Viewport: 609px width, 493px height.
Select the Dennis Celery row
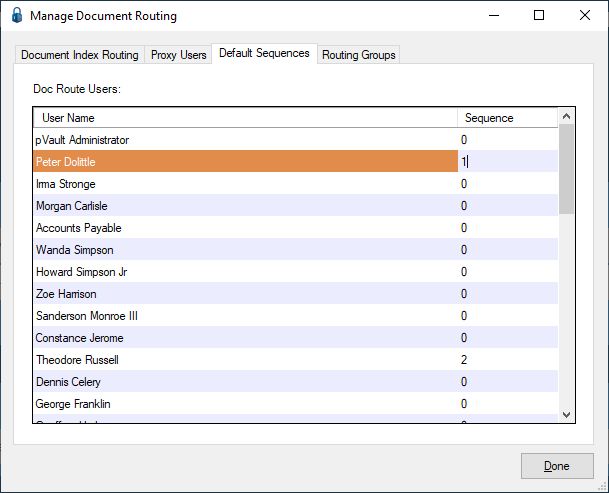pos(296,382)
